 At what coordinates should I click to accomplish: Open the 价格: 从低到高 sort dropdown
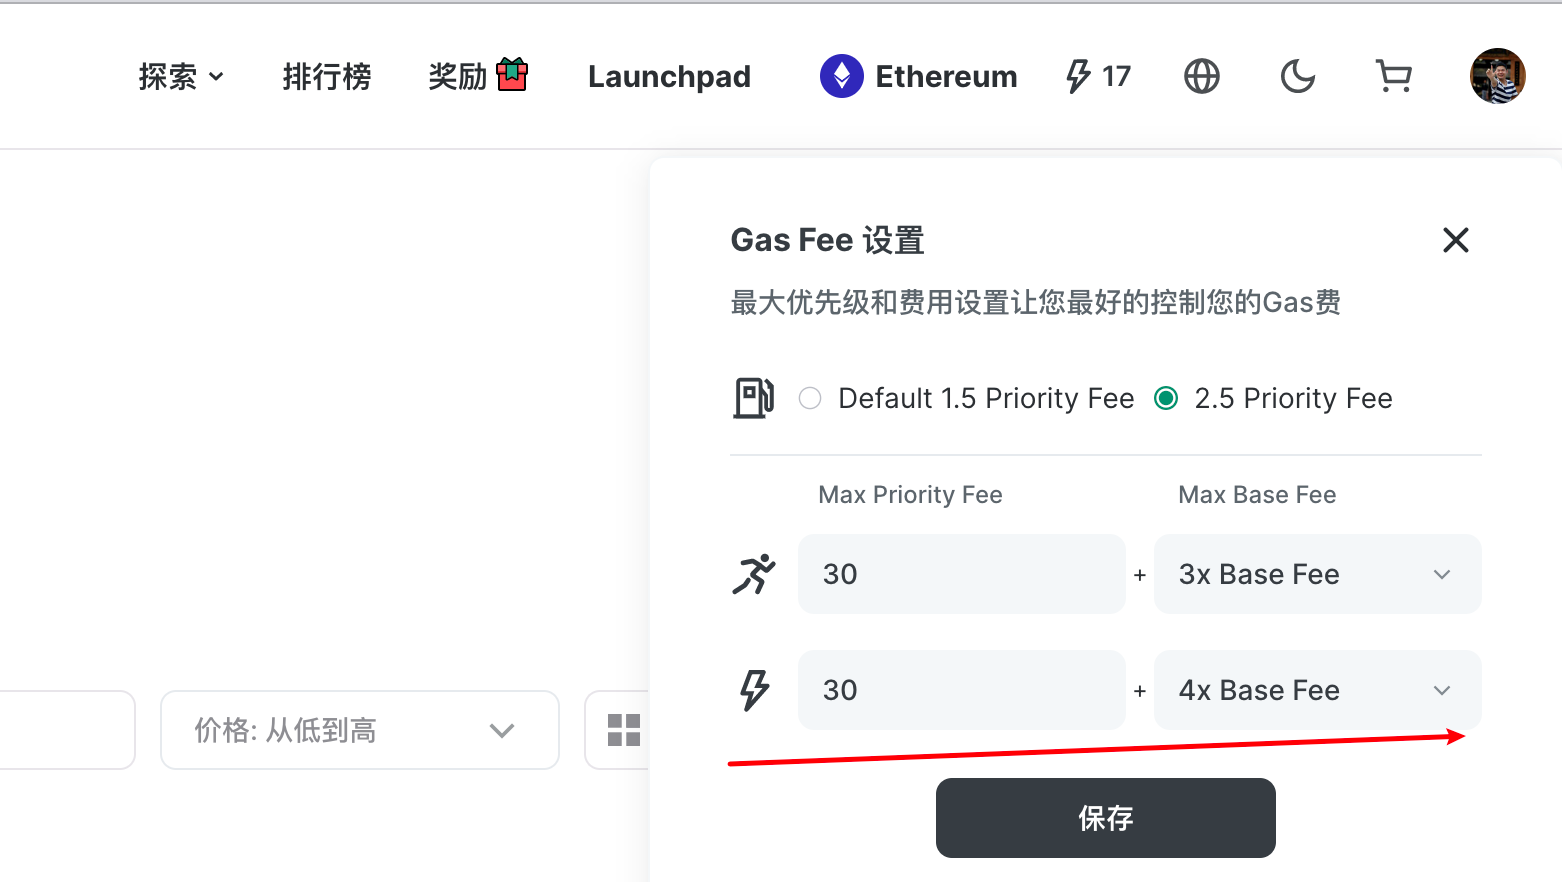(360, 730)
